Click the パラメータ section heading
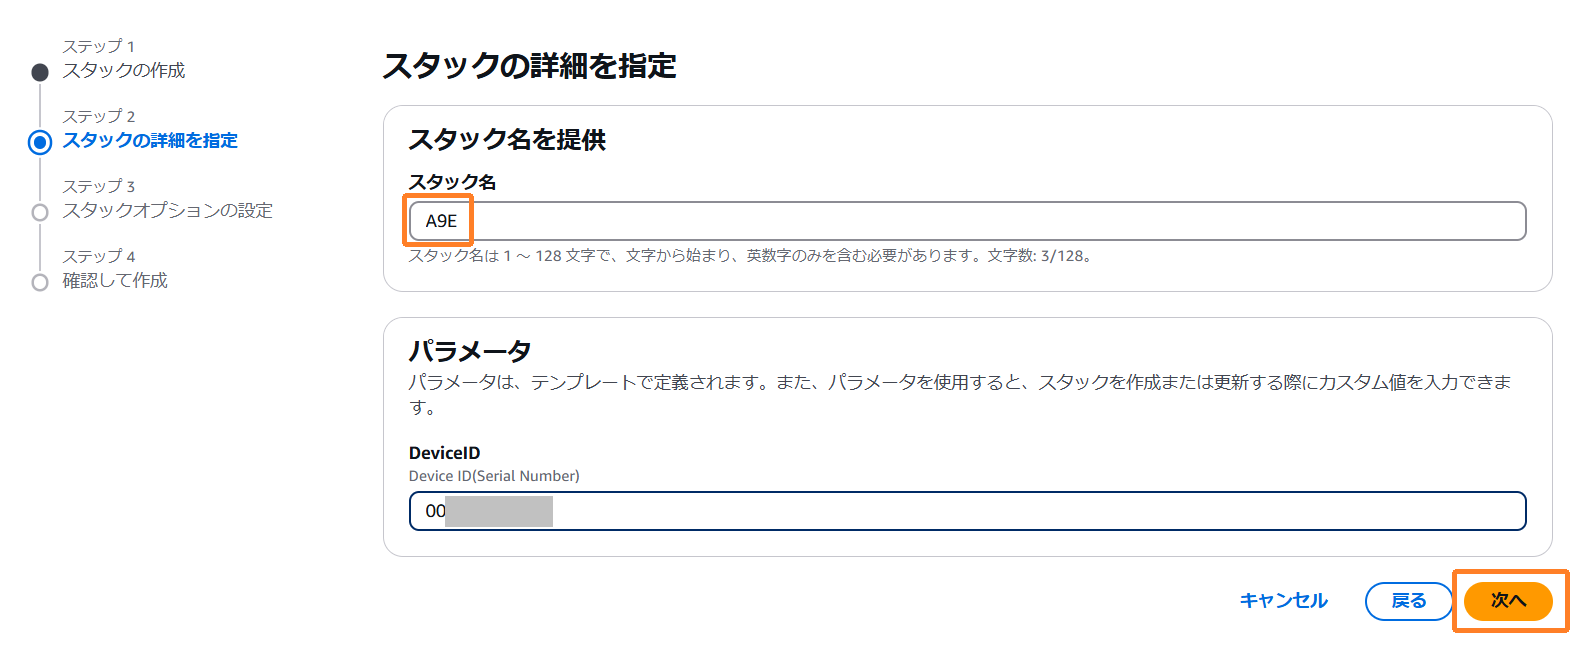Viewport: 1582px width, 649px height. pos(469,351)
